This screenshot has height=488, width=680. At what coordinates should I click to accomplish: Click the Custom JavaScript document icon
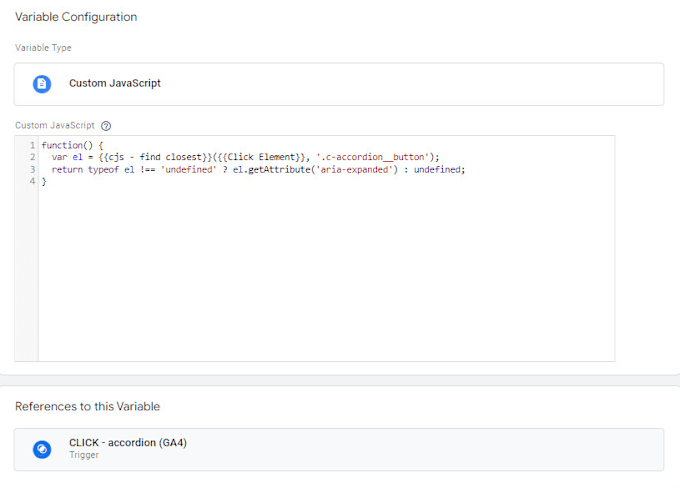point(42,84)
